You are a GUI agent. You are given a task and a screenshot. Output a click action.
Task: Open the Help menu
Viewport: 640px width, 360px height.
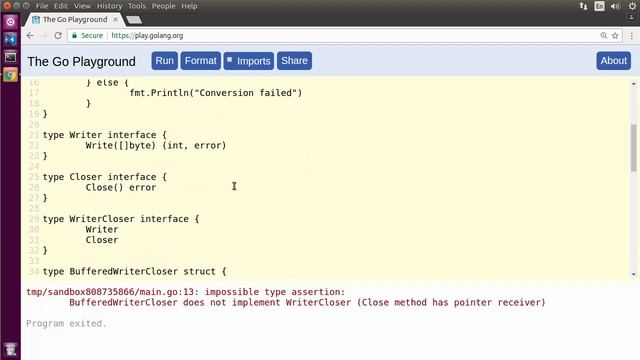[189, 6]
